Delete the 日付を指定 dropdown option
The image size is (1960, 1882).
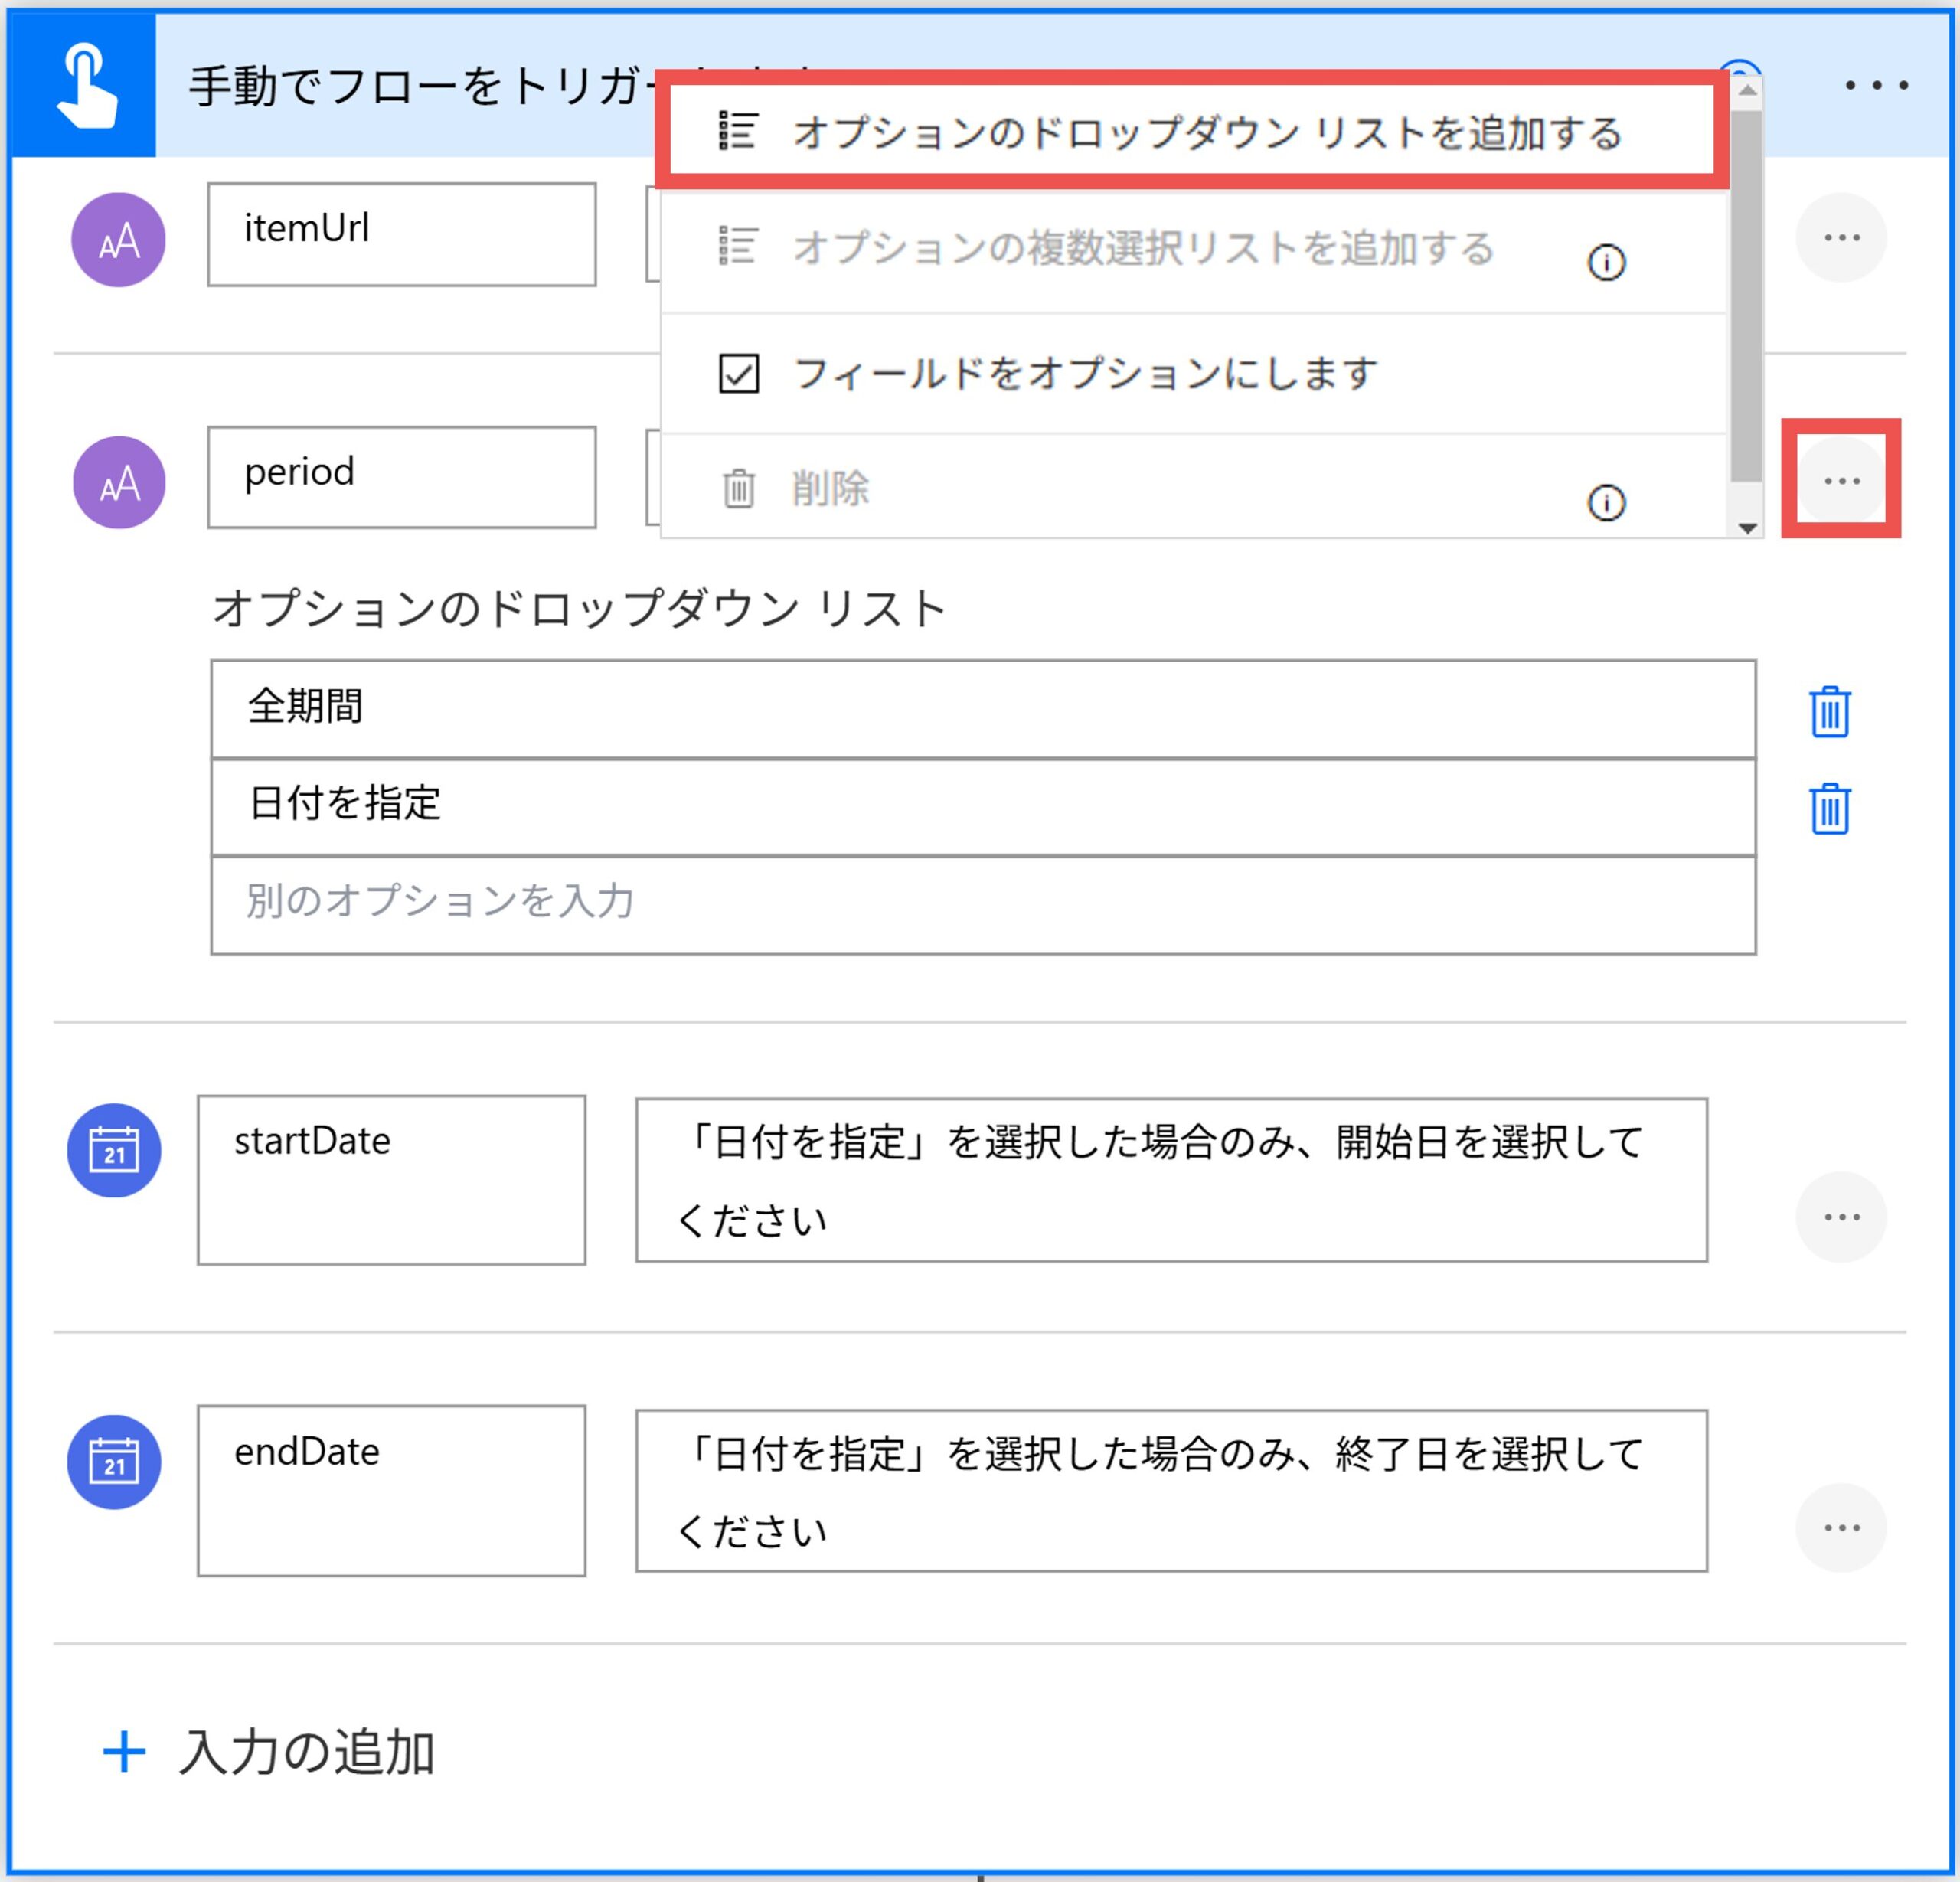[1829, 808]
